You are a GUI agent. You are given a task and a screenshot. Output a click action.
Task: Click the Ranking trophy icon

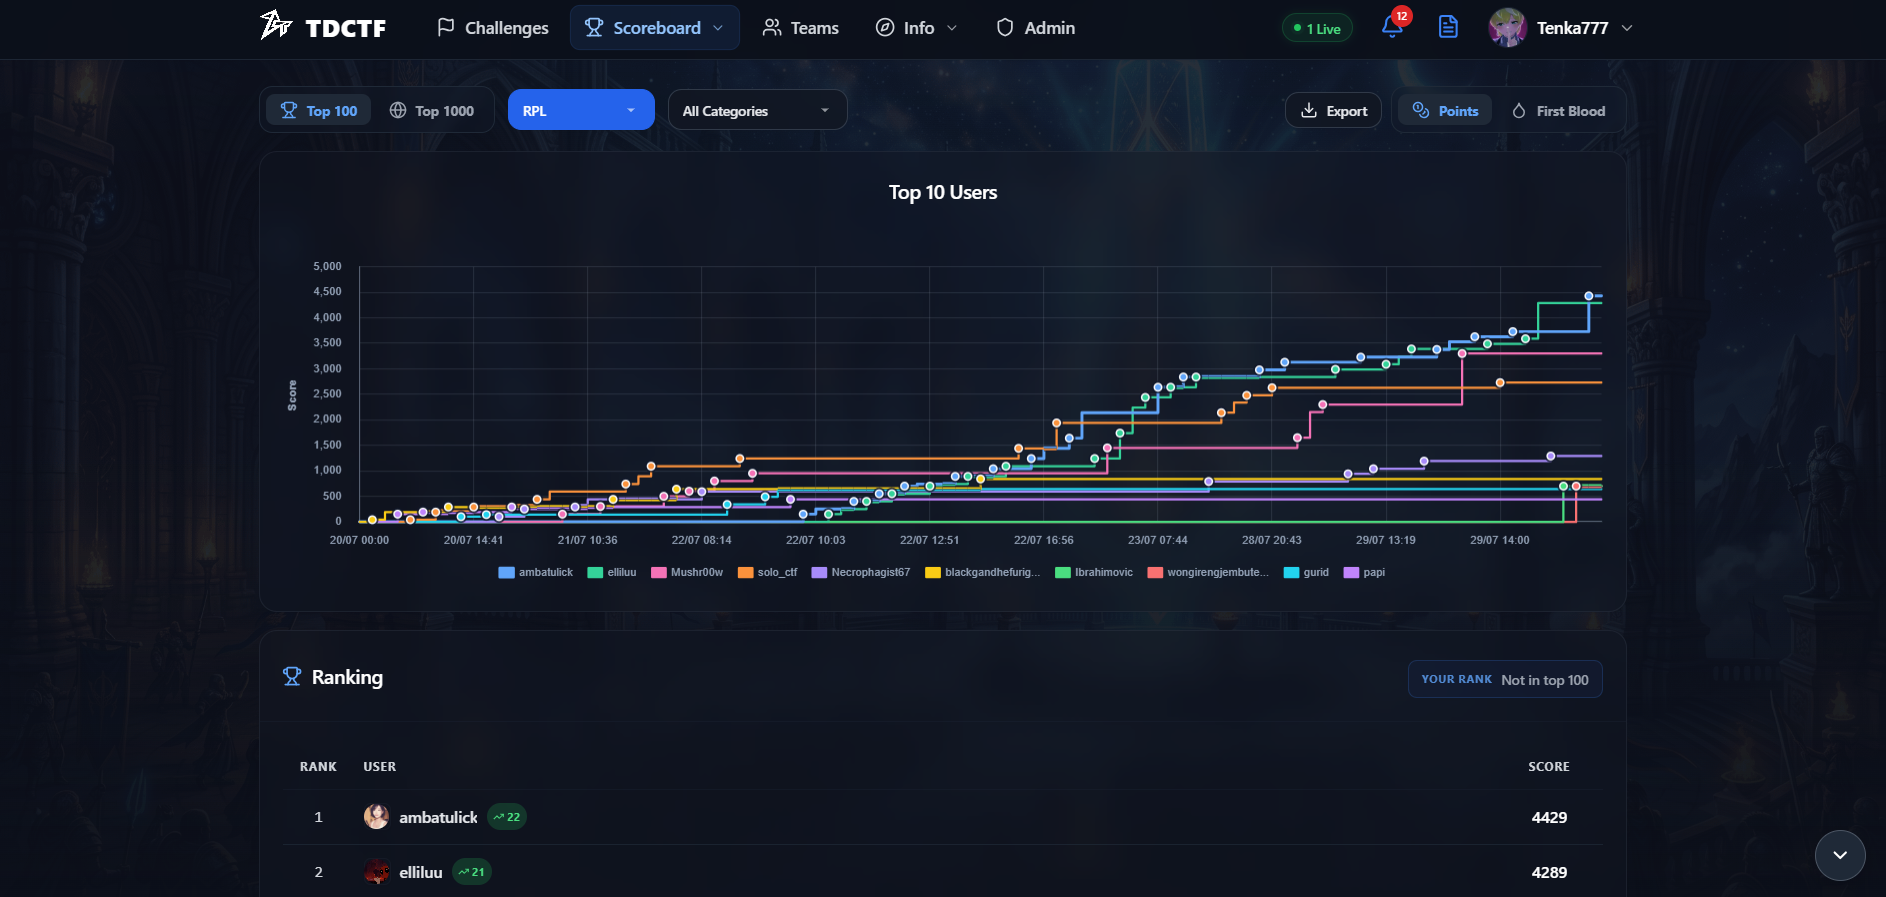coord(292,677)
